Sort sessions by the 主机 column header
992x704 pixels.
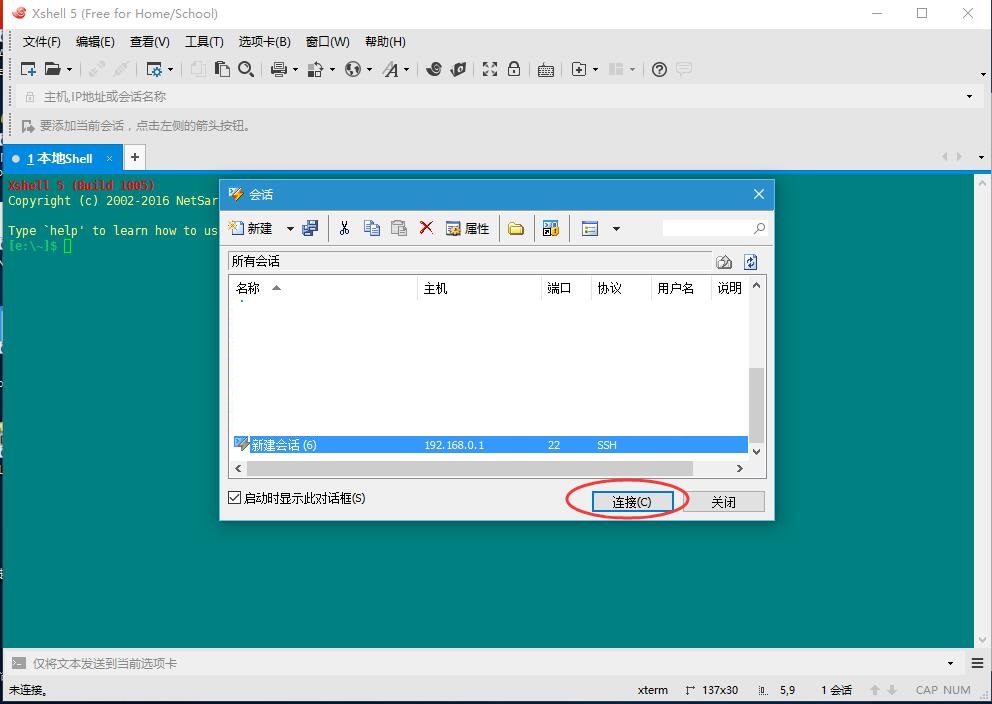tap(479, 288)
